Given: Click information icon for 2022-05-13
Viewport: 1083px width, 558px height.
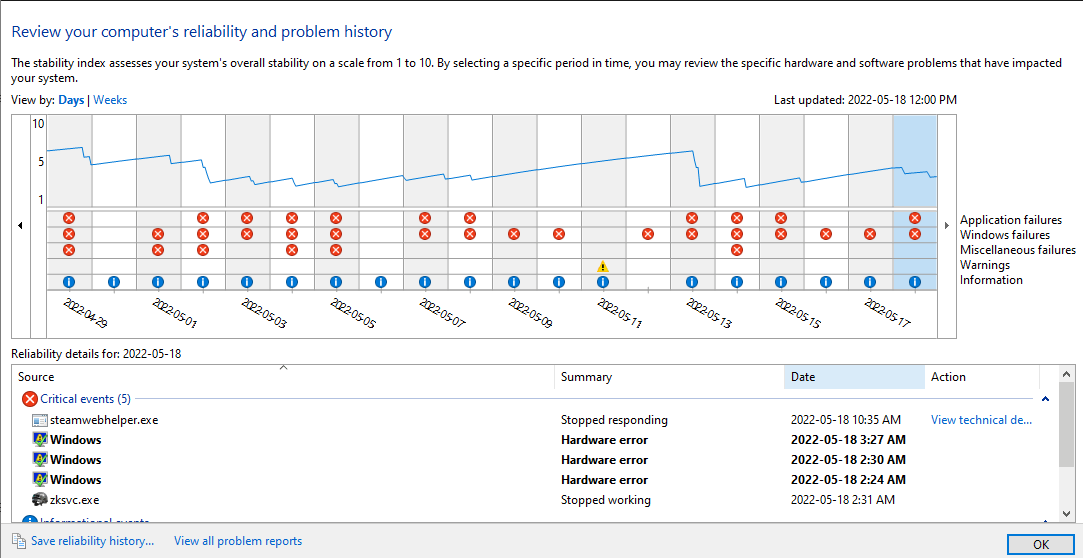Looking at the screenshot, I should (x=692, y=282).
